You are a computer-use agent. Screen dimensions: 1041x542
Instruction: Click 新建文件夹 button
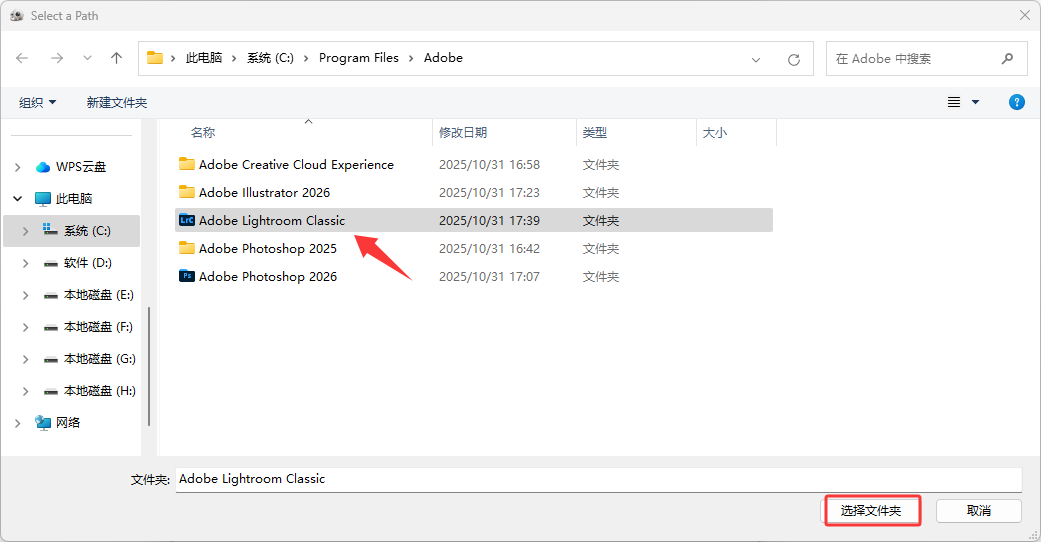point(117,102)
